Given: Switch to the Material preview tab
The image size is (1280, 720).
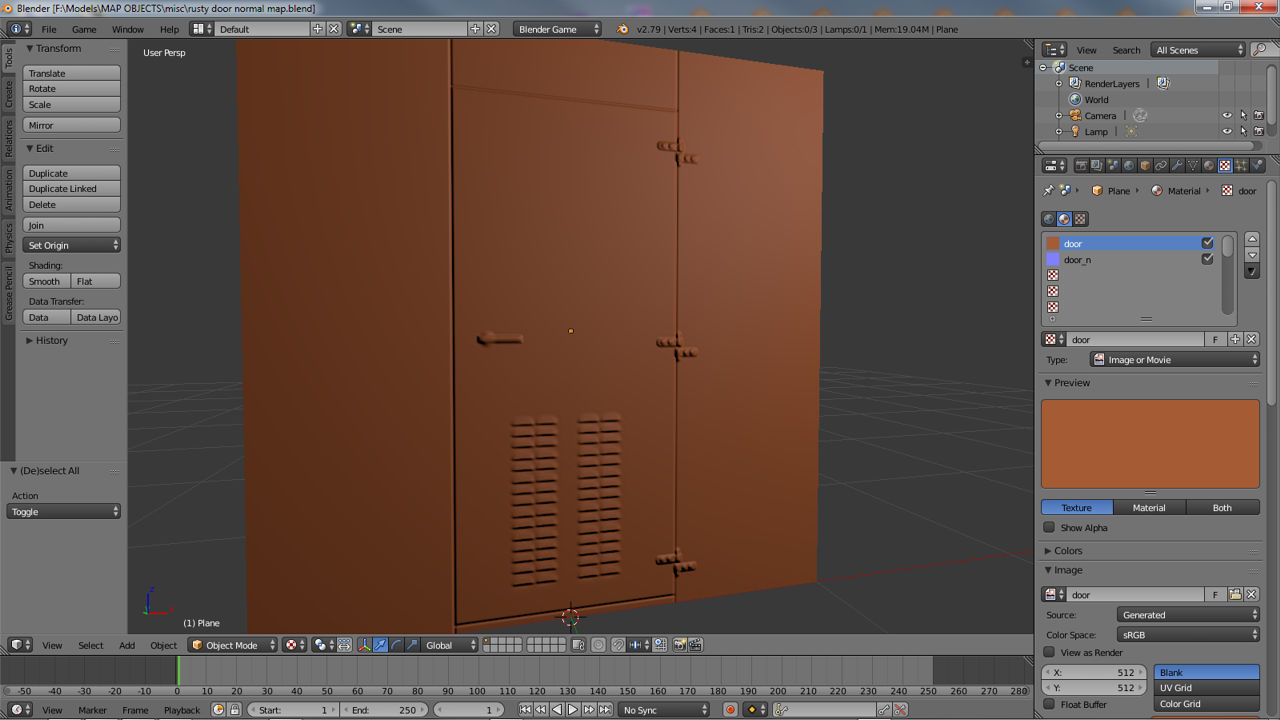Looking at the screenshot, I should [x=1149, y=507].
